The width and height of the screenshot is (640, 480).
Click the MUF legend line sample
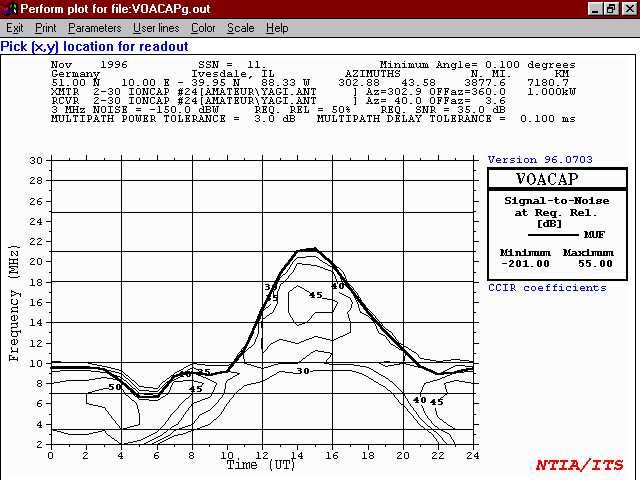[553, 235]
